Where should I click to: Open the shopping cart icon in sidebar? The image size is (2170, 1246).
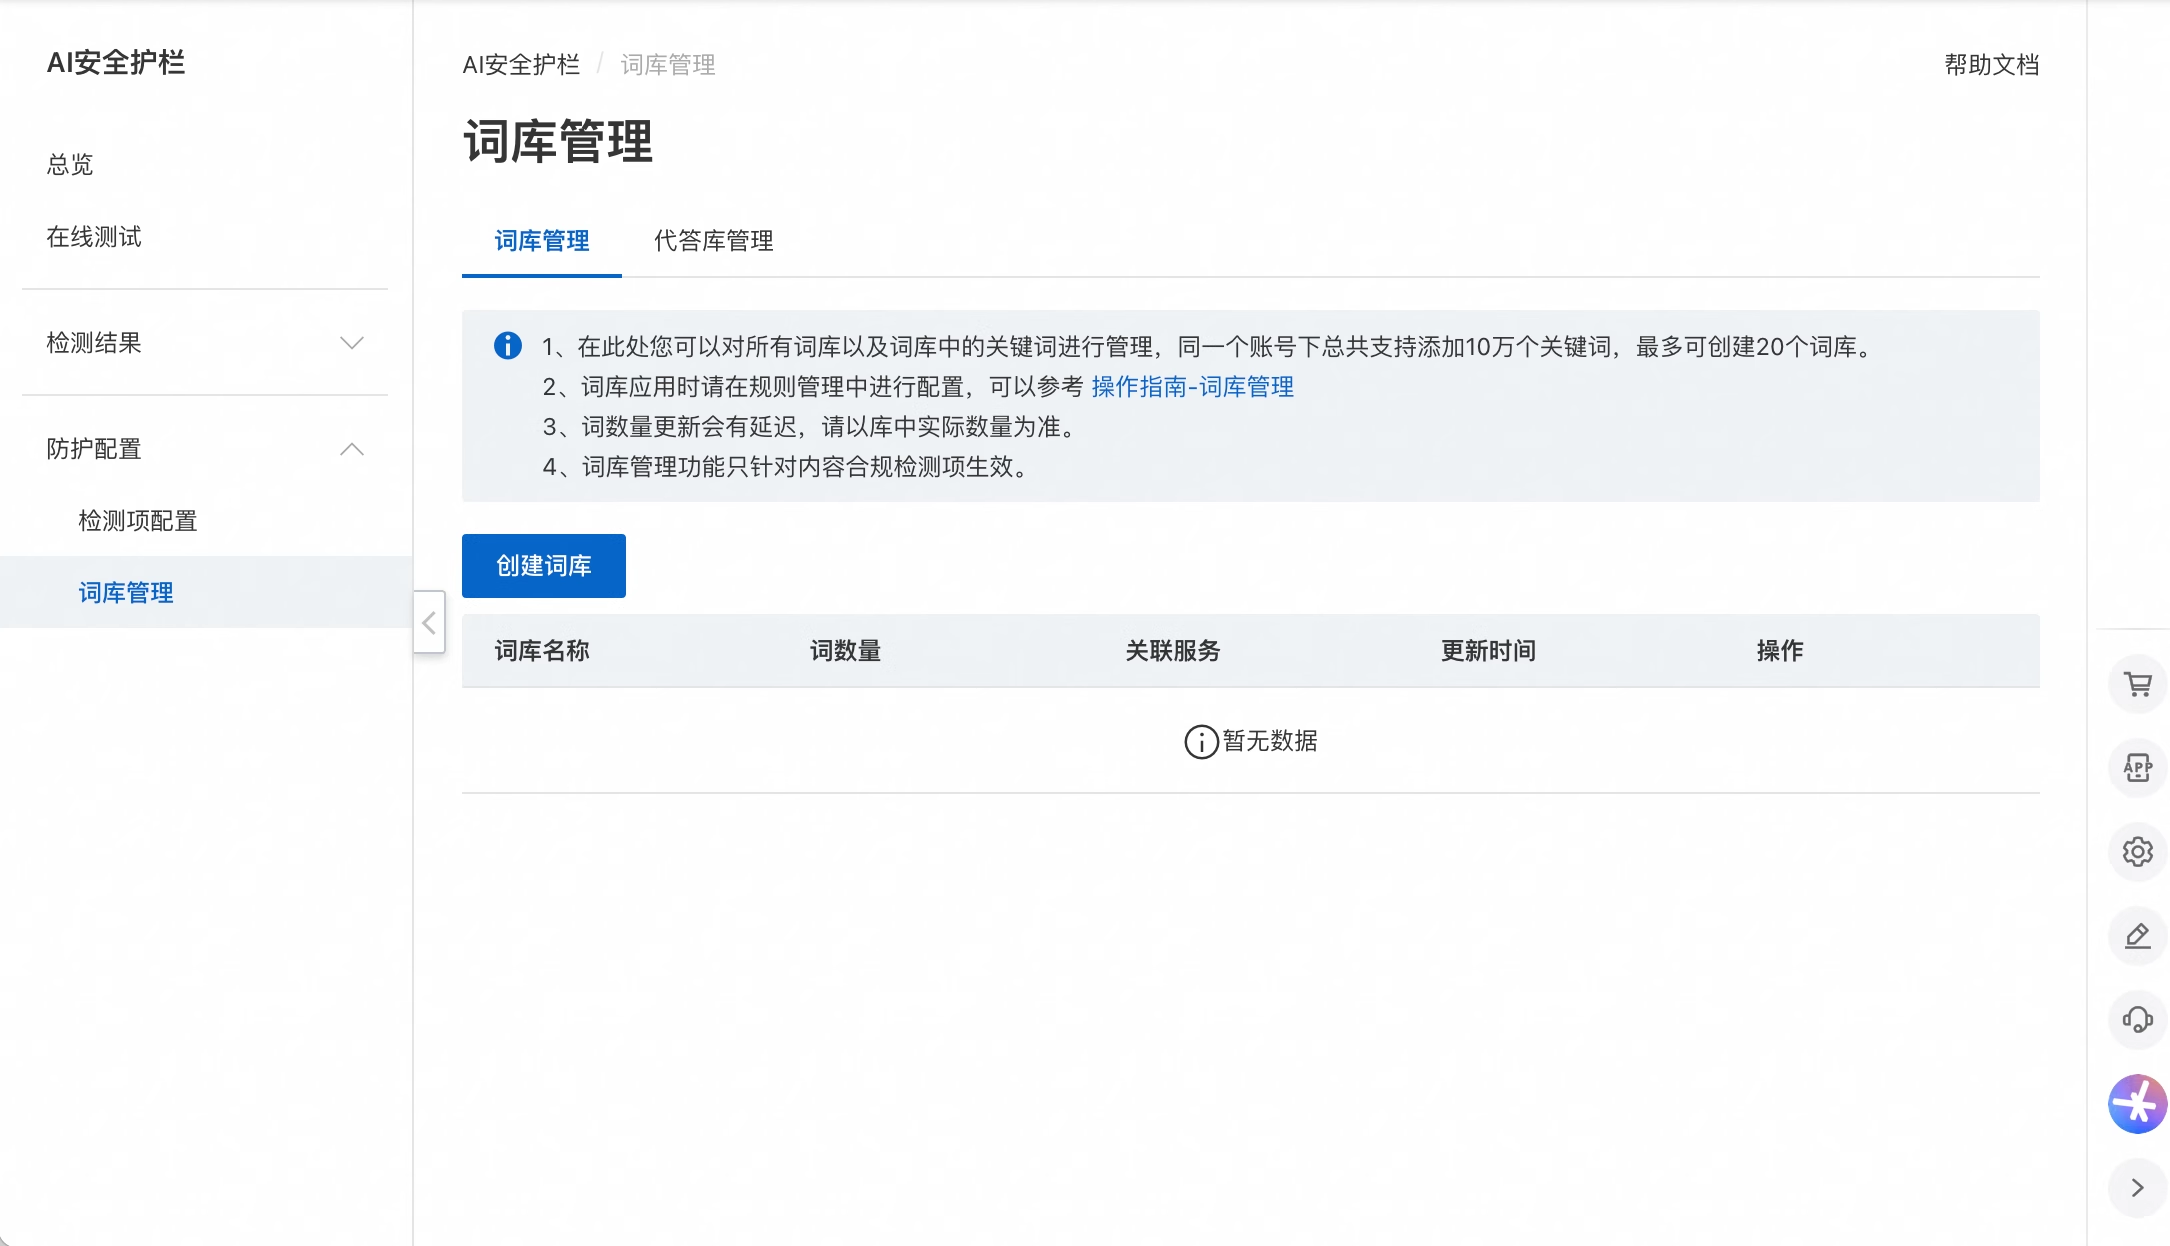pyautogui.click(x=2138, y=684)
